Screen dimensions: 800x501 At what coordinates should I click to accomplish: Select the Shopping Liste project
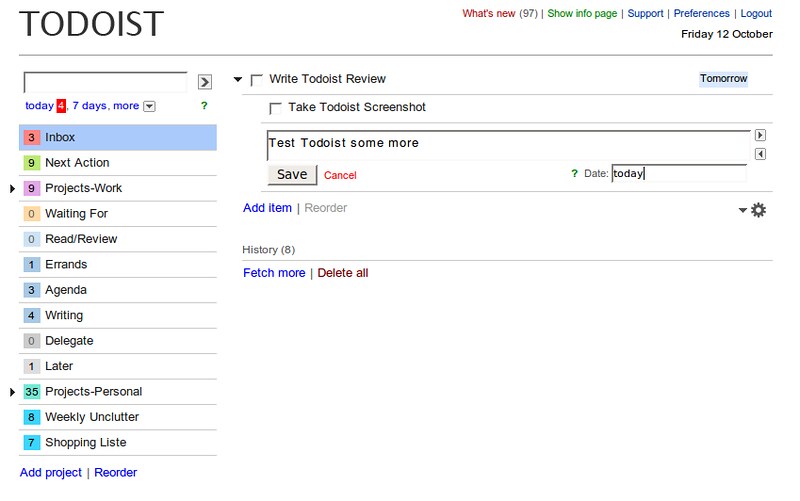[85, 443]
